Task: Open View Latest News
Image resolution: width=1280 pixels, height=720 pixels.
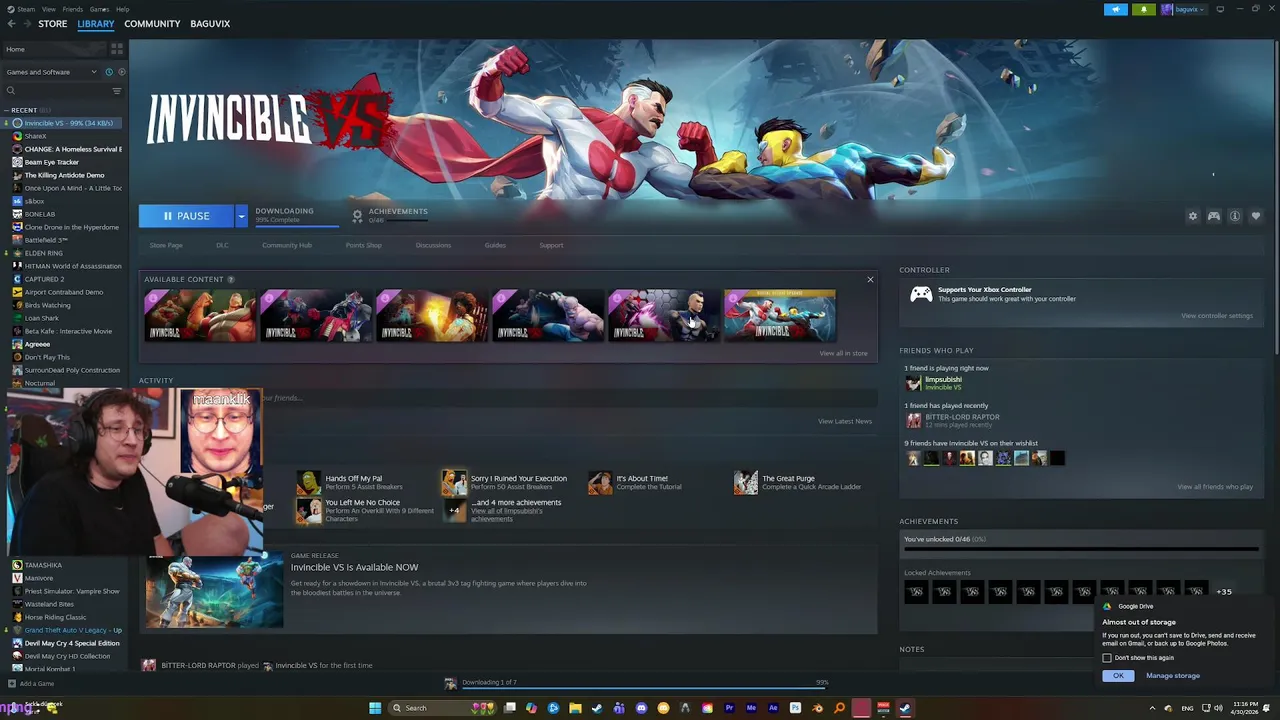Action: pos(845,421)
